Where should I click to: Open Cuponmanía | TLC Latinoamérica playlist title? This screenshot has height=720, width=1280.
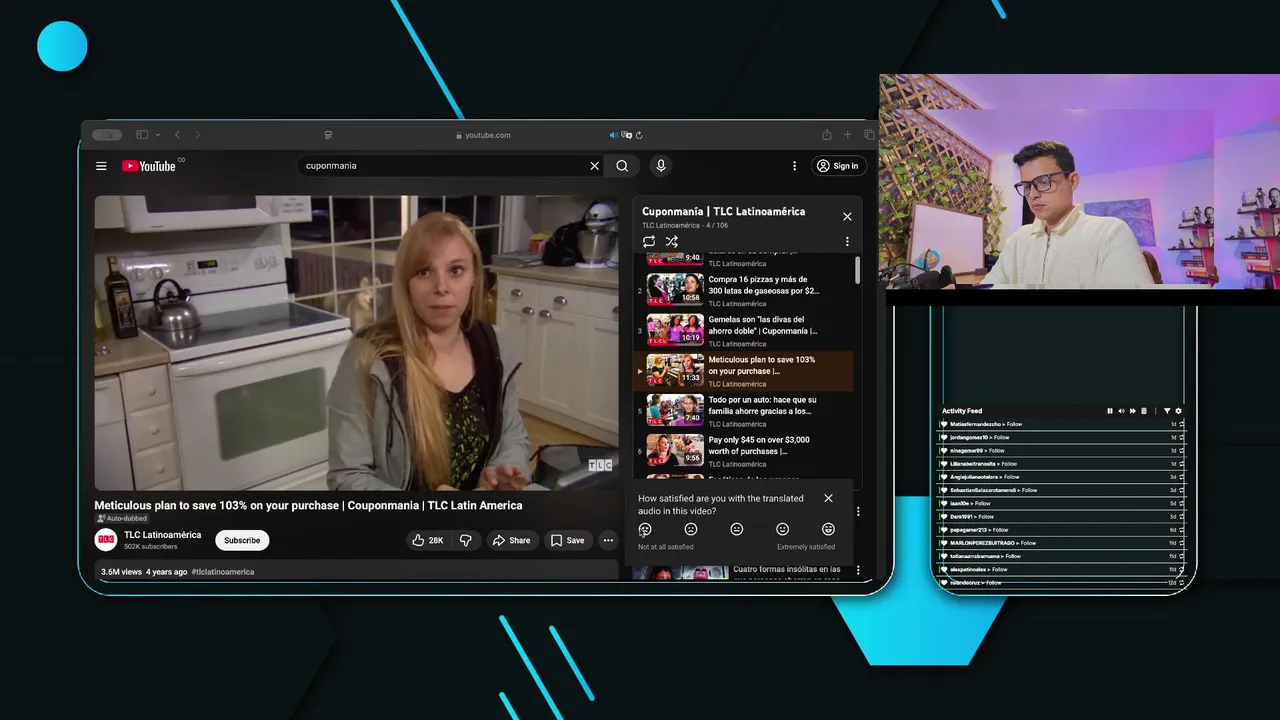coord(723,211)
